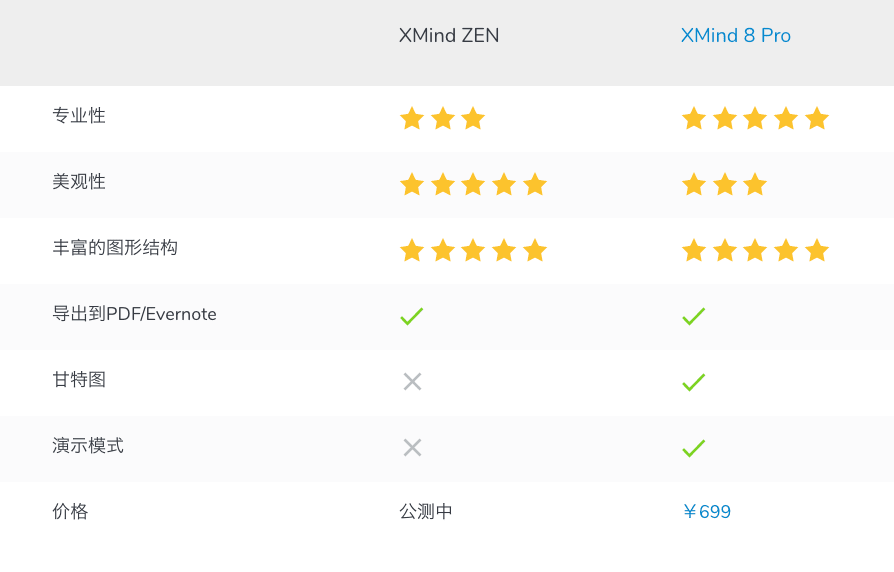Image resolution: width=894 pixels, height=572 pixels.
Task: Click fifth star of ZEN 美观性 rating
Action: 535,185
